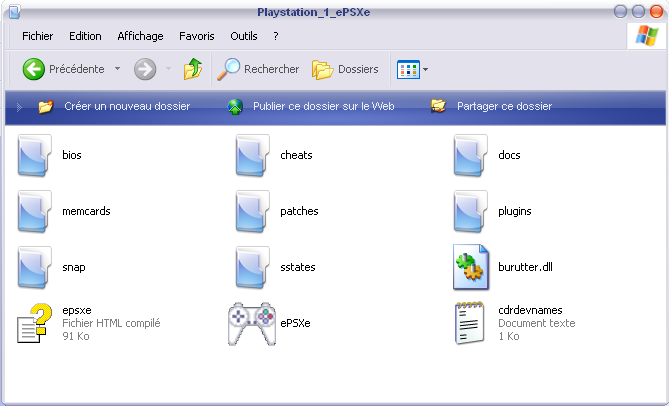Open the forward history dropdown arrow
The image size is (669, 406).
coord(169,69)
